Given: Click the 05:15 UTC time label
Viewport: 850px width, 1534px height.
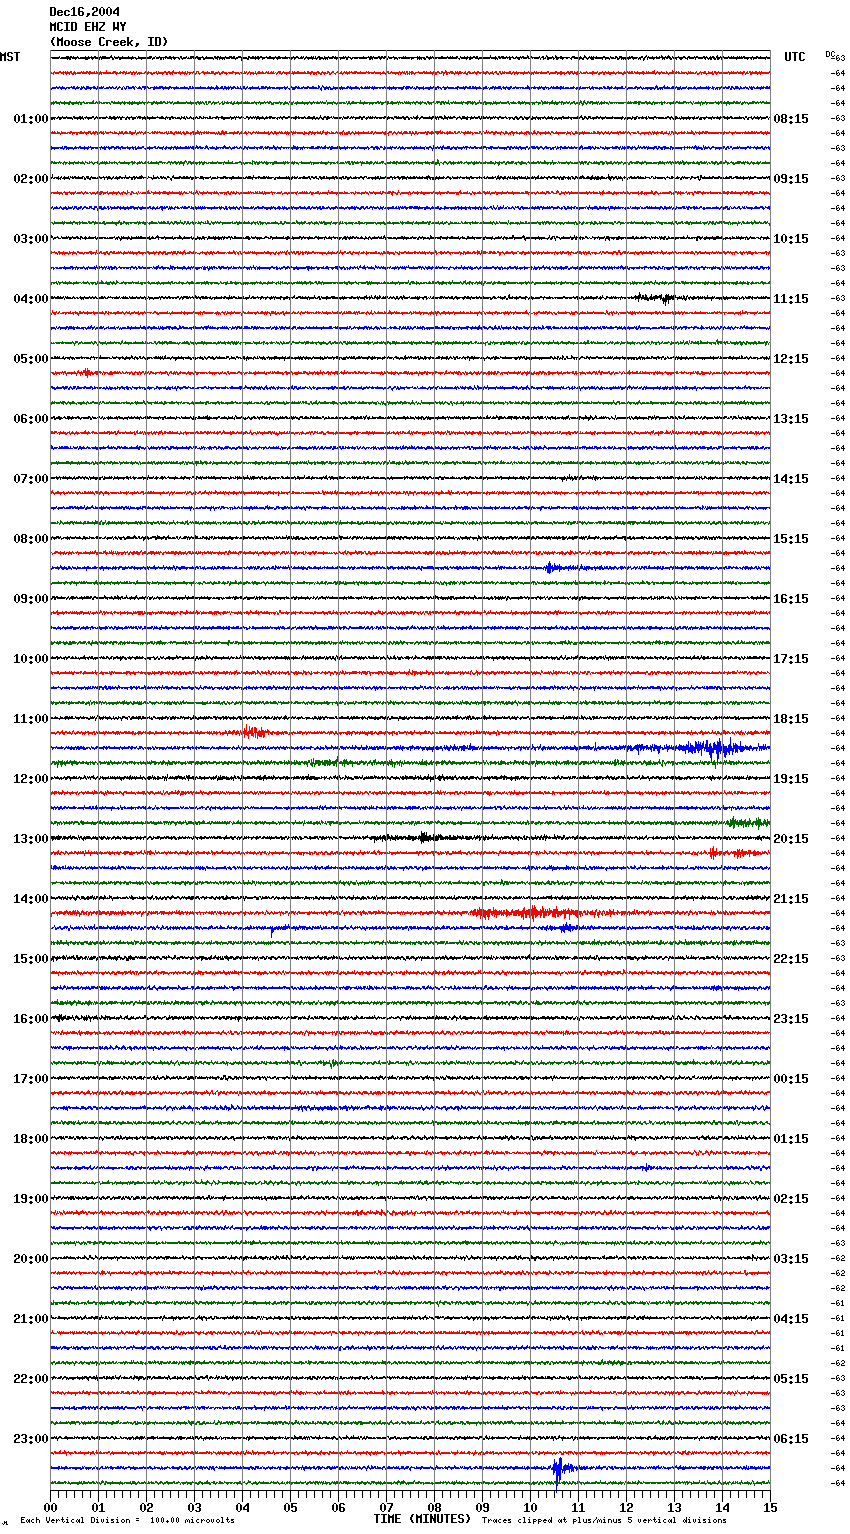Looking at the screenshot, I should click(x=791, y=1379).
